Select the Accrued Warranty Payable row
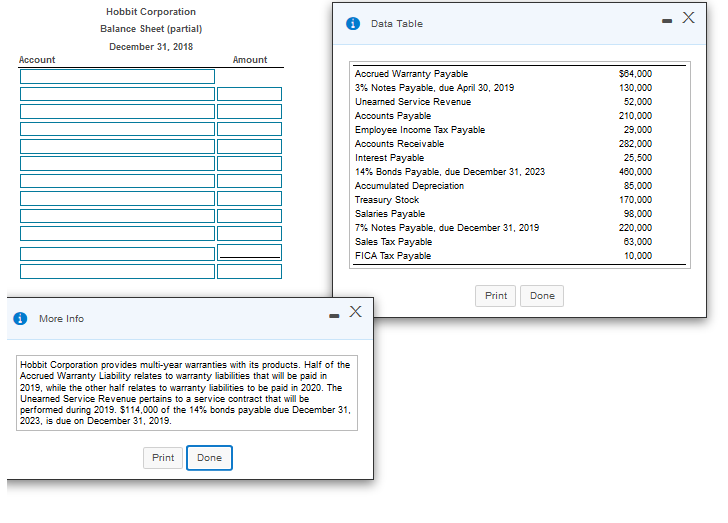Viewport: 728px width, 523px height. coord(520,74)
